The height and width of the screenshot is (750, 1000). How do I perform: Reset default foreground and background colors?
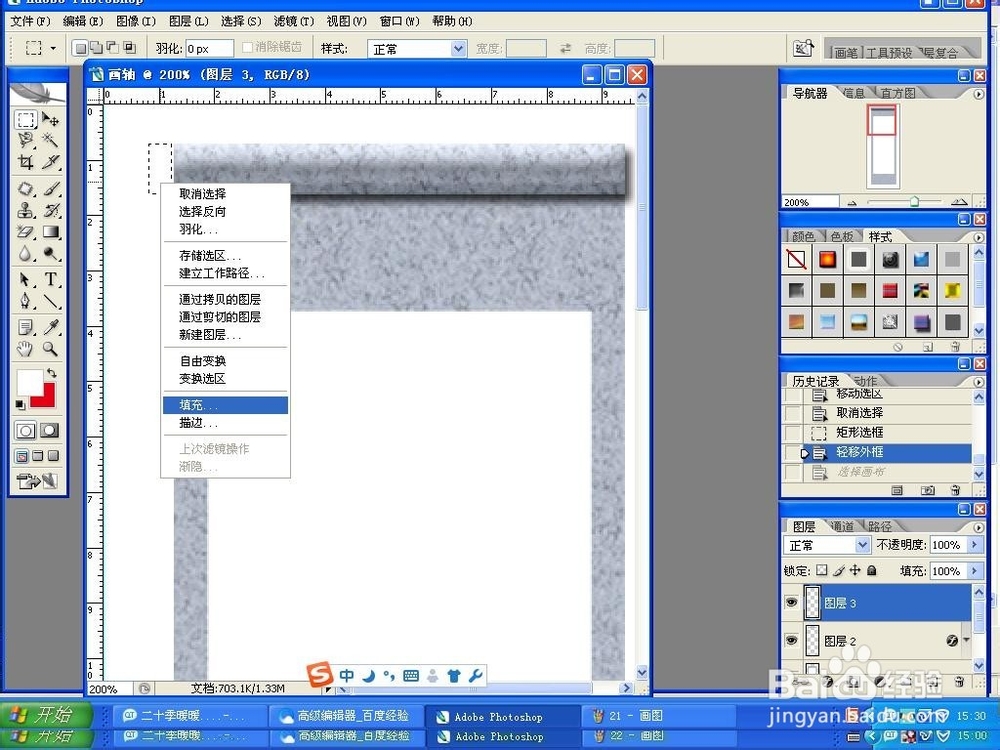[x=20, y=404]
